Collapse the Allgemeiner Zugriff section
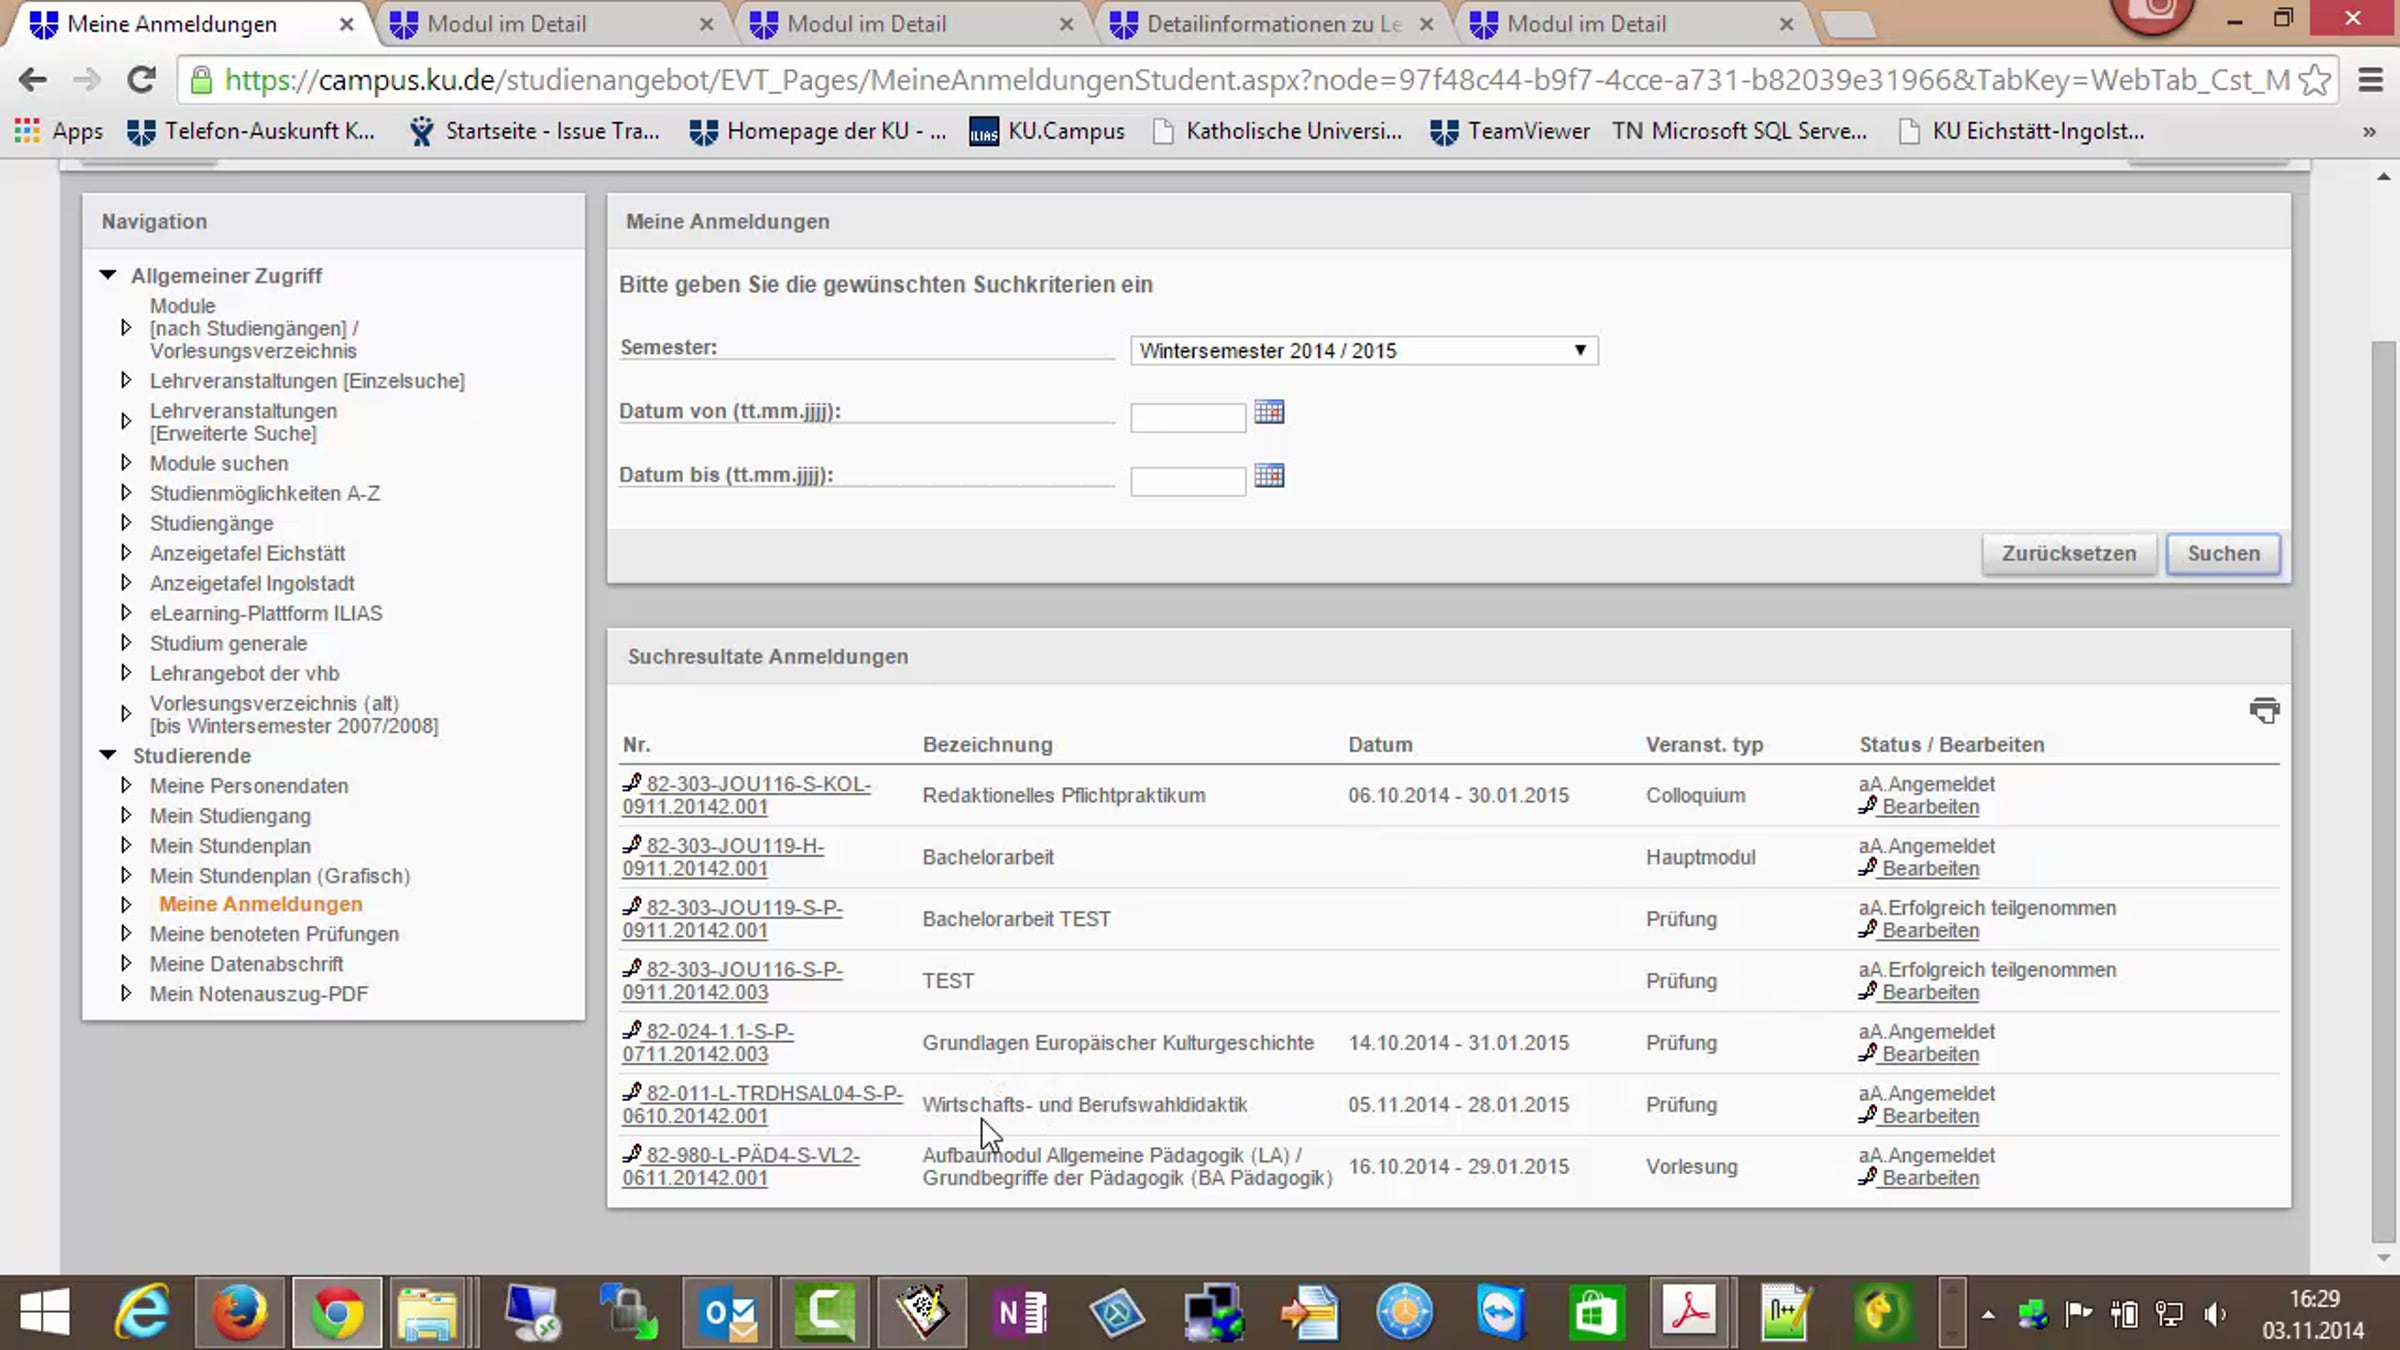This screenshot has width=2400, height=1350. pyautogui.click(x=108, y=275)
